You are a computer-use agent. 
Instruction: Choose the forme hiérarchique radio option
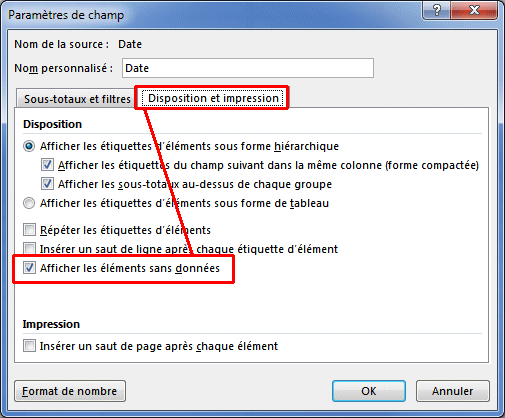(29, 146)
